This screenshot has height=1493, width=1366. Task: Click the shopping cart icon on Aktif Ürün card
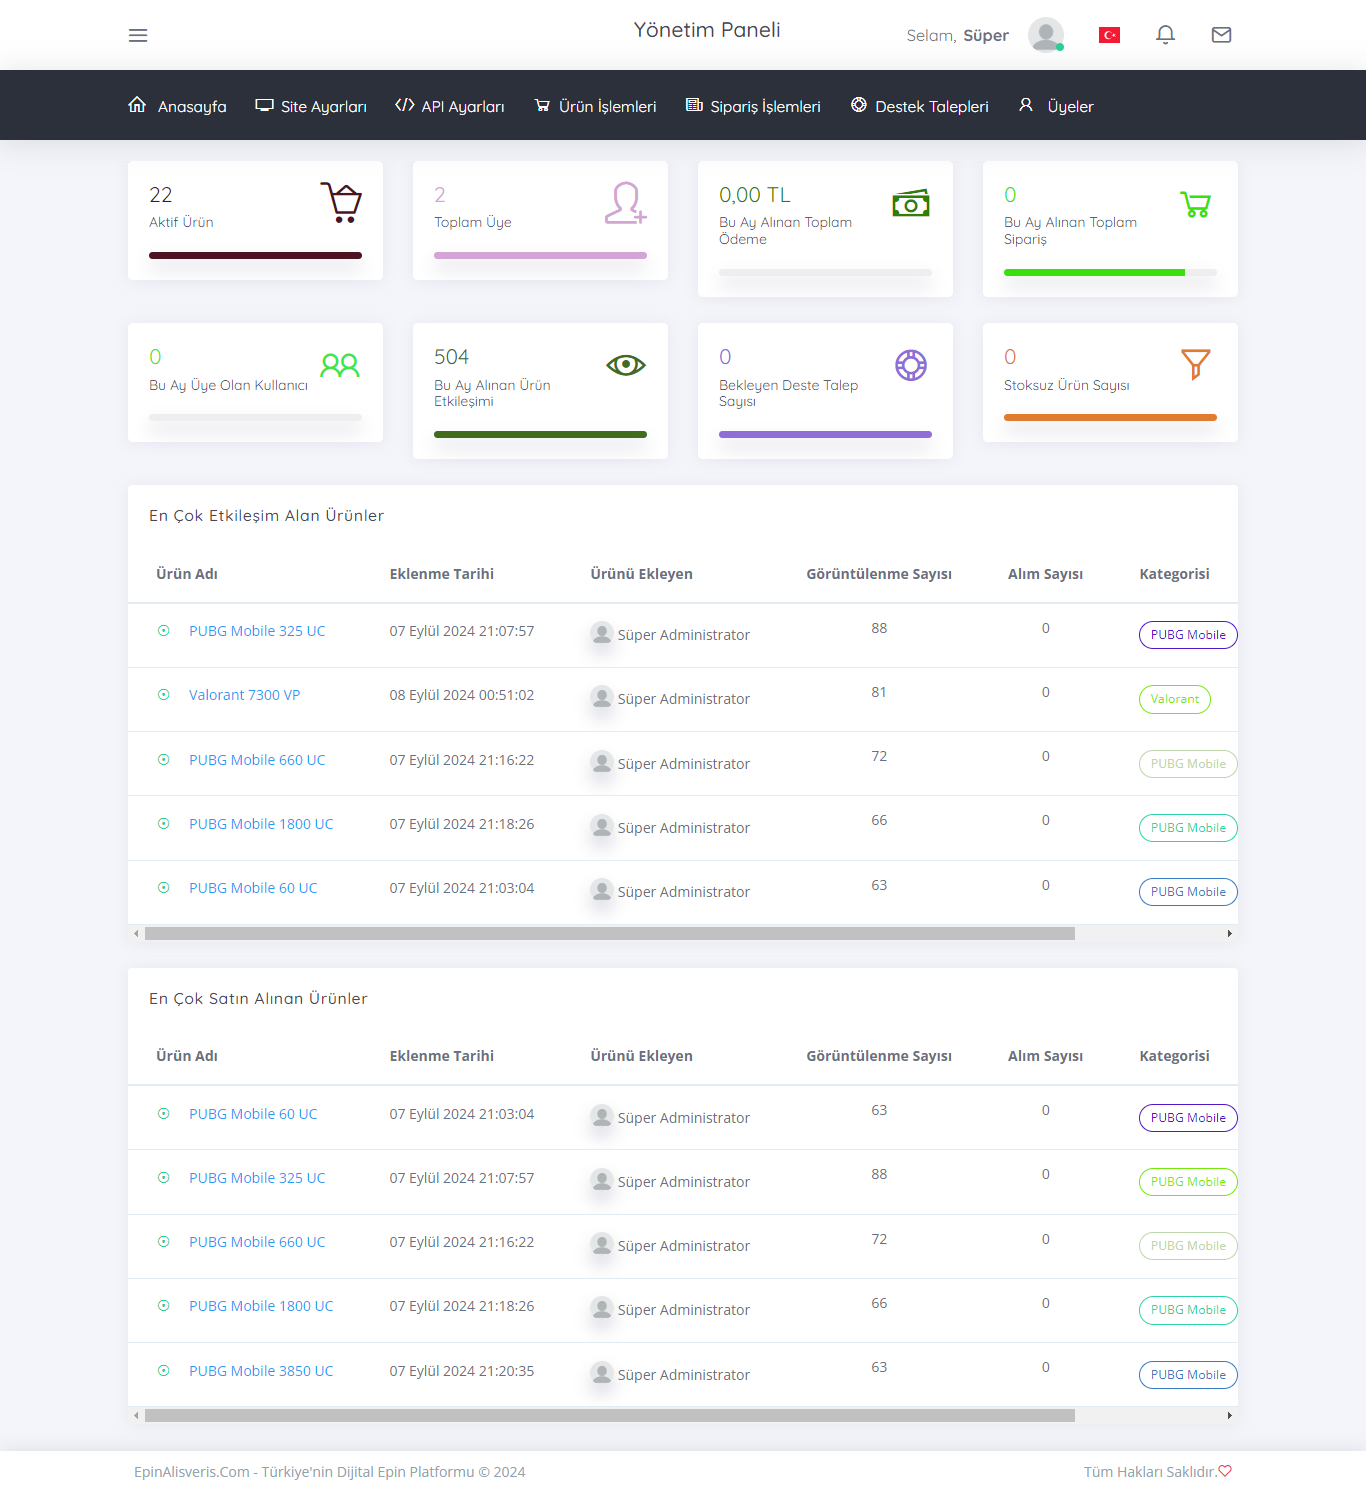pos(341,202)
